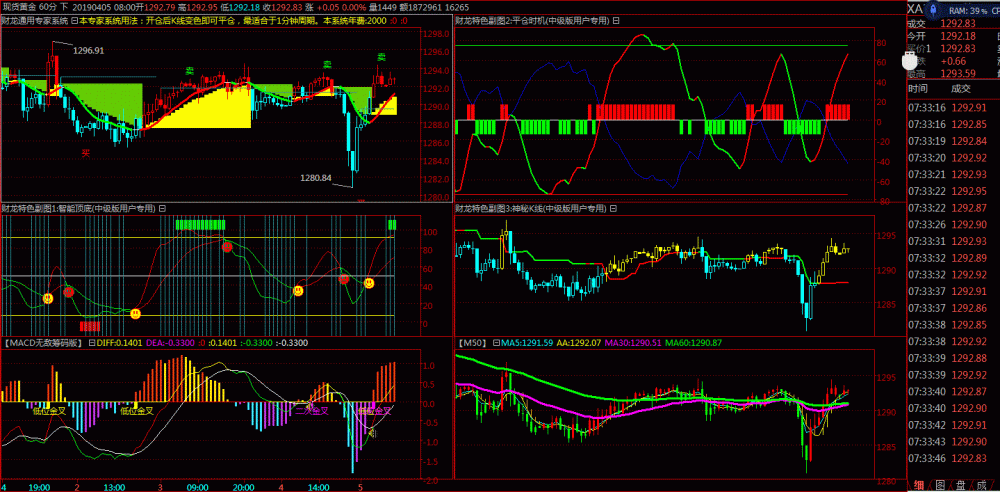Switch to the 细 tab
Image resolution: width=1000 pixels, height=492 pixels.
918,484
